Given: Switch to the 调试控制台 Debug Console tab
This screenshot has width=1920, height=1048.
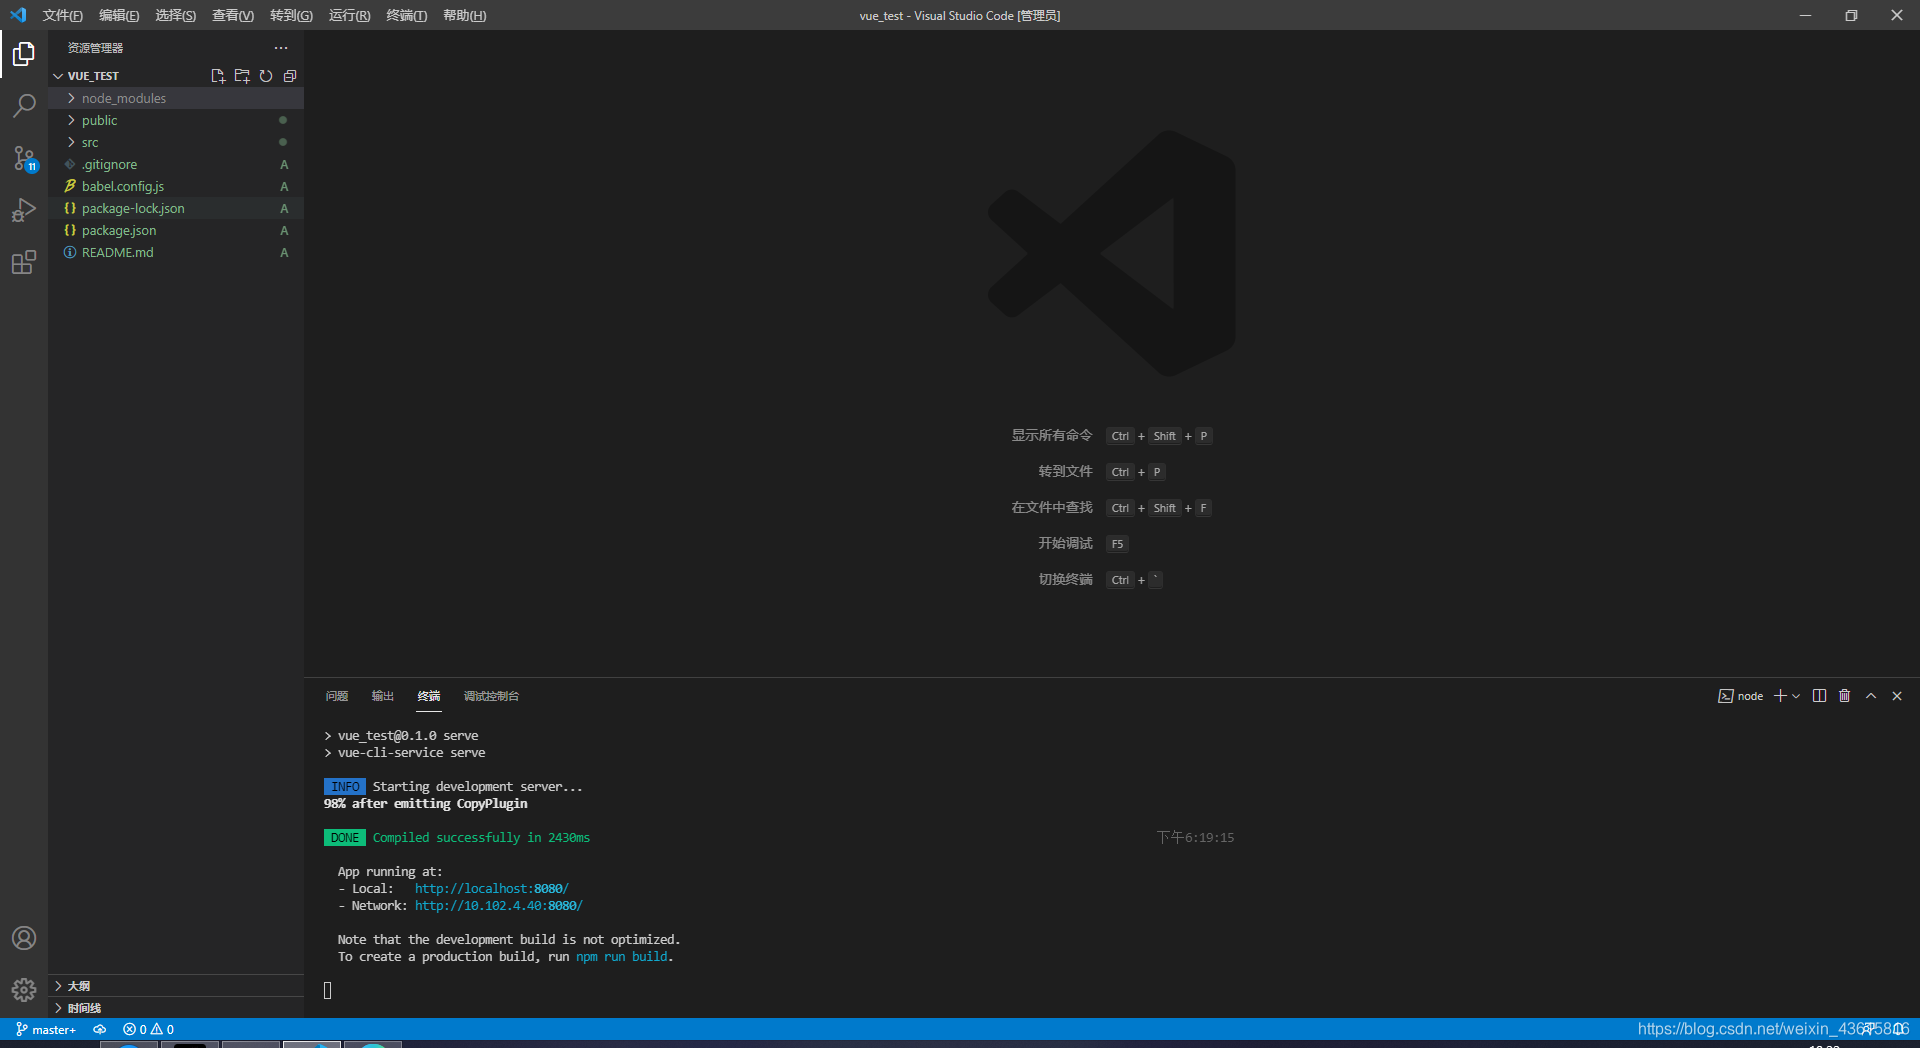Looking at the screenshot, I should [491, 696].
